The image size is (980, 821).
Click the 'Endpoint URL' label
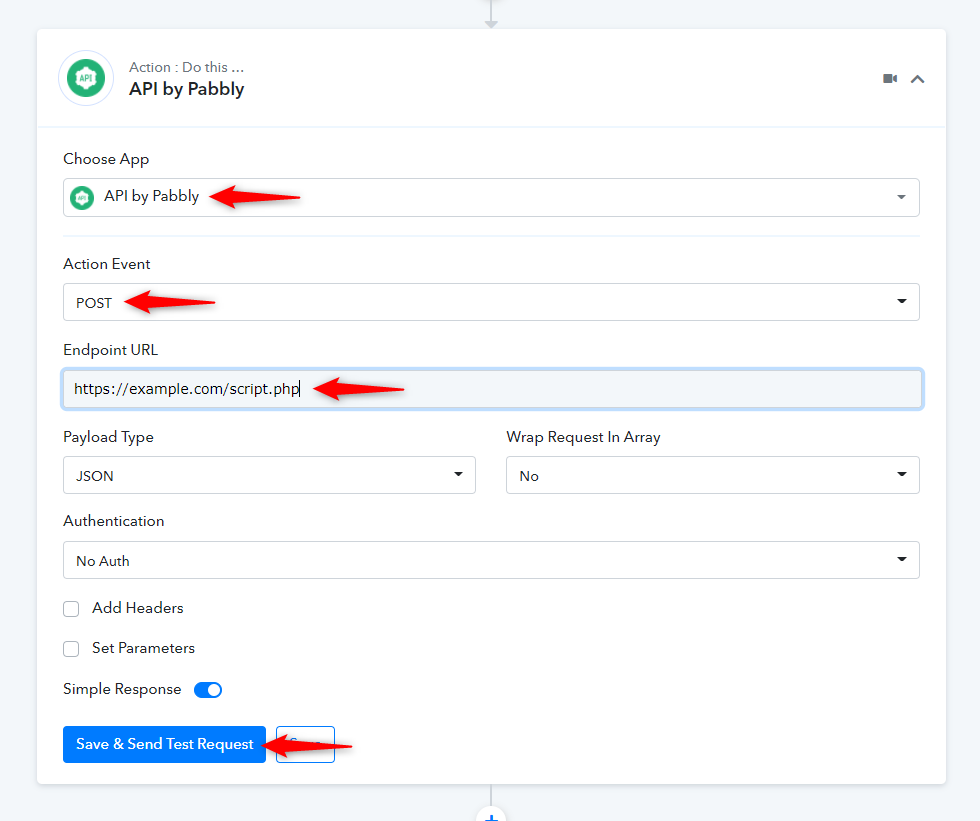click(111, 350)
